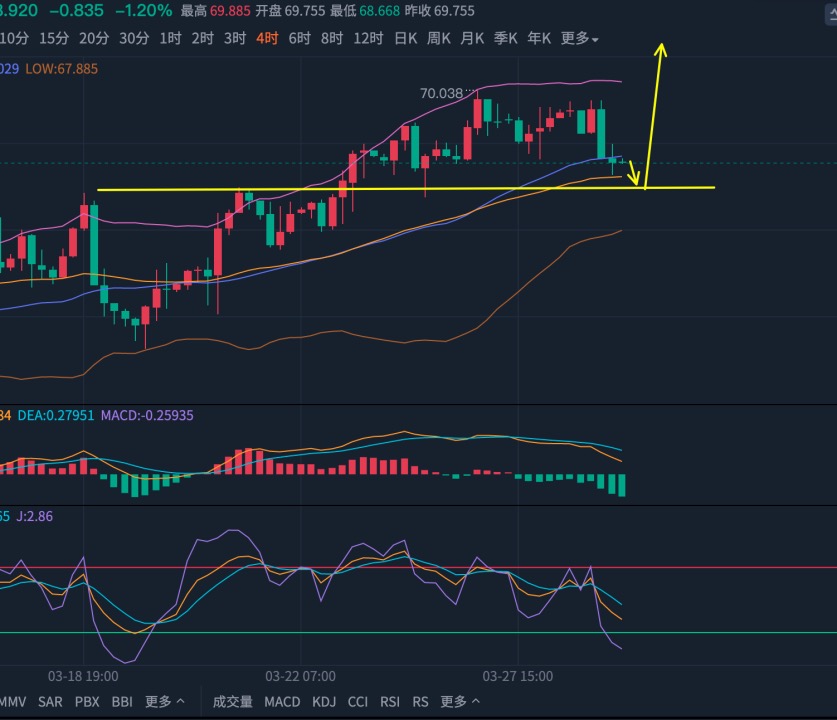Viewport: 837px width, 720px height.
Task: Select the MACD sub-indicator
Action: tap(282, 702)
